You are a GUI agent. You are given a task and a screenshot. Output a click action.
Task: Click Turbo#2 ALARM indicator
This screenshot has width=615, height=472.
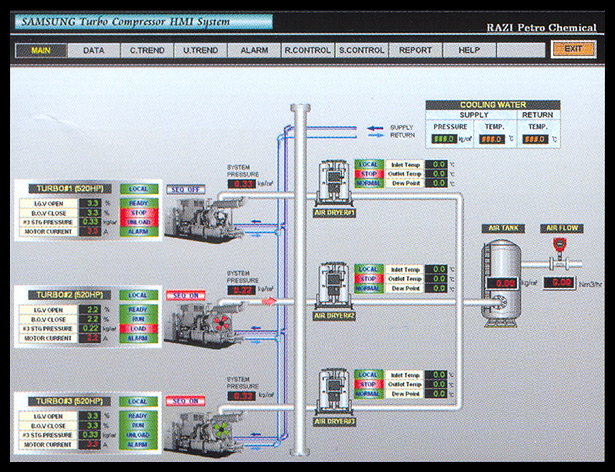[x=138, y=338]
